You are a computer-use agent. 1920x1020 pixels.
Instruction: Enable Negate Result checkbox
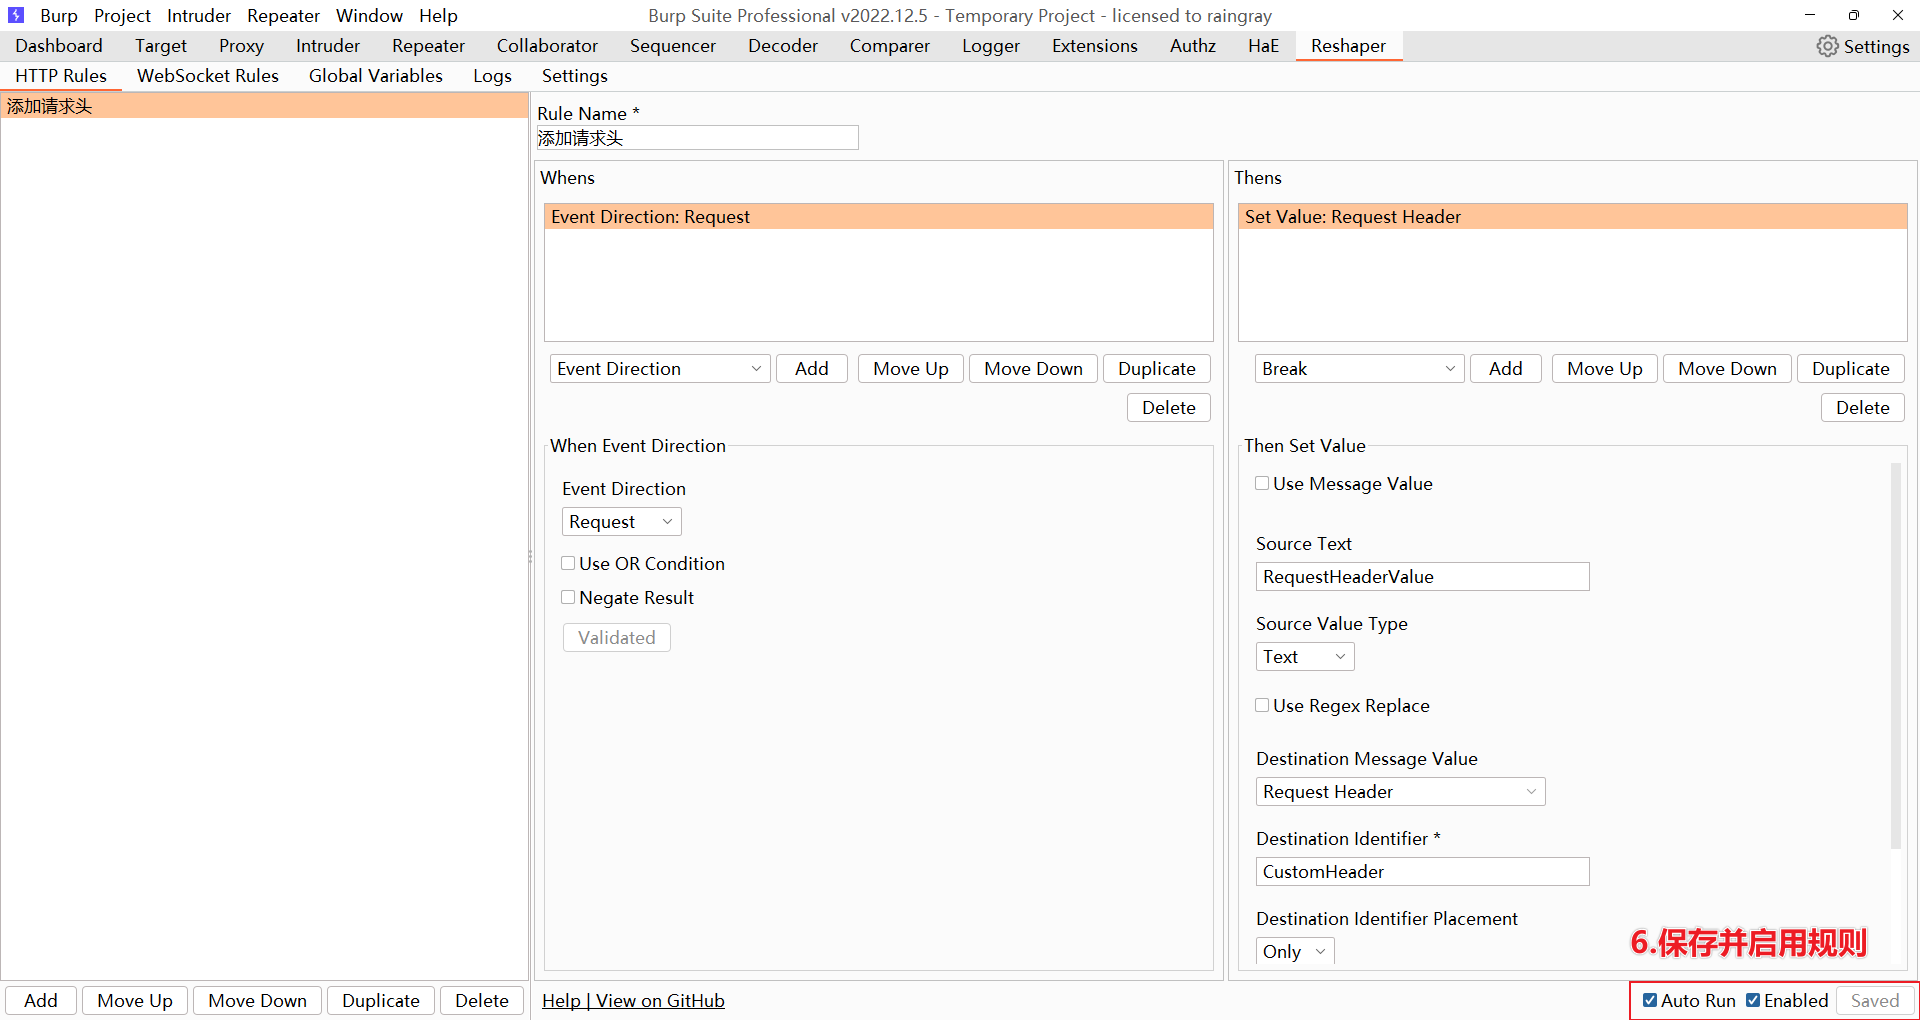568,597
